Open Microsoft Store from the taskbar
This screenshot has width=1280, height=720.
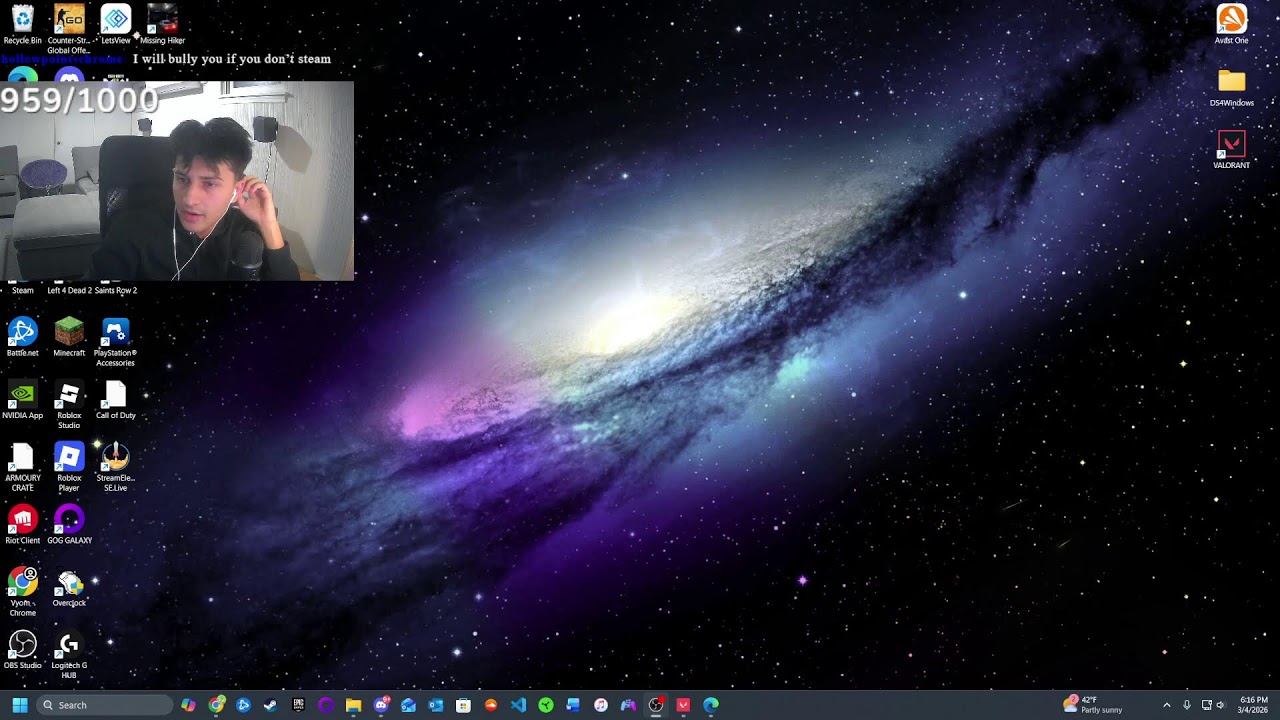tap(463, 705)
